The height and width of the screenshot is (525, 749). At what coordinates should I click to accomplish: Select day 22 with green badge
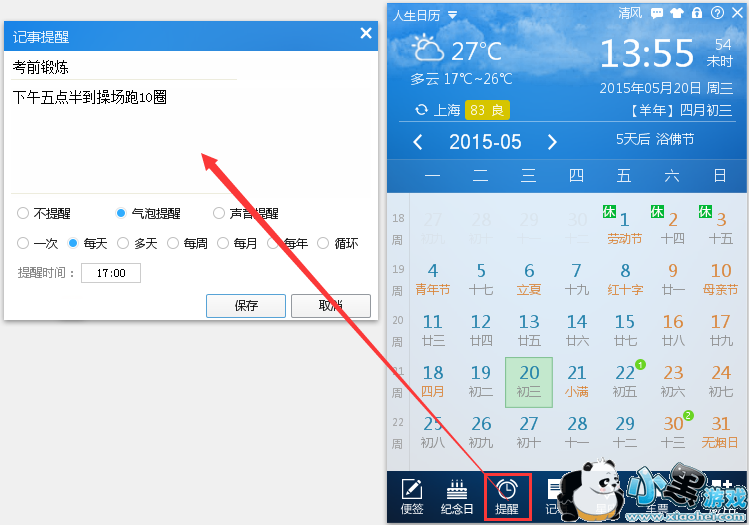(625, 382)
